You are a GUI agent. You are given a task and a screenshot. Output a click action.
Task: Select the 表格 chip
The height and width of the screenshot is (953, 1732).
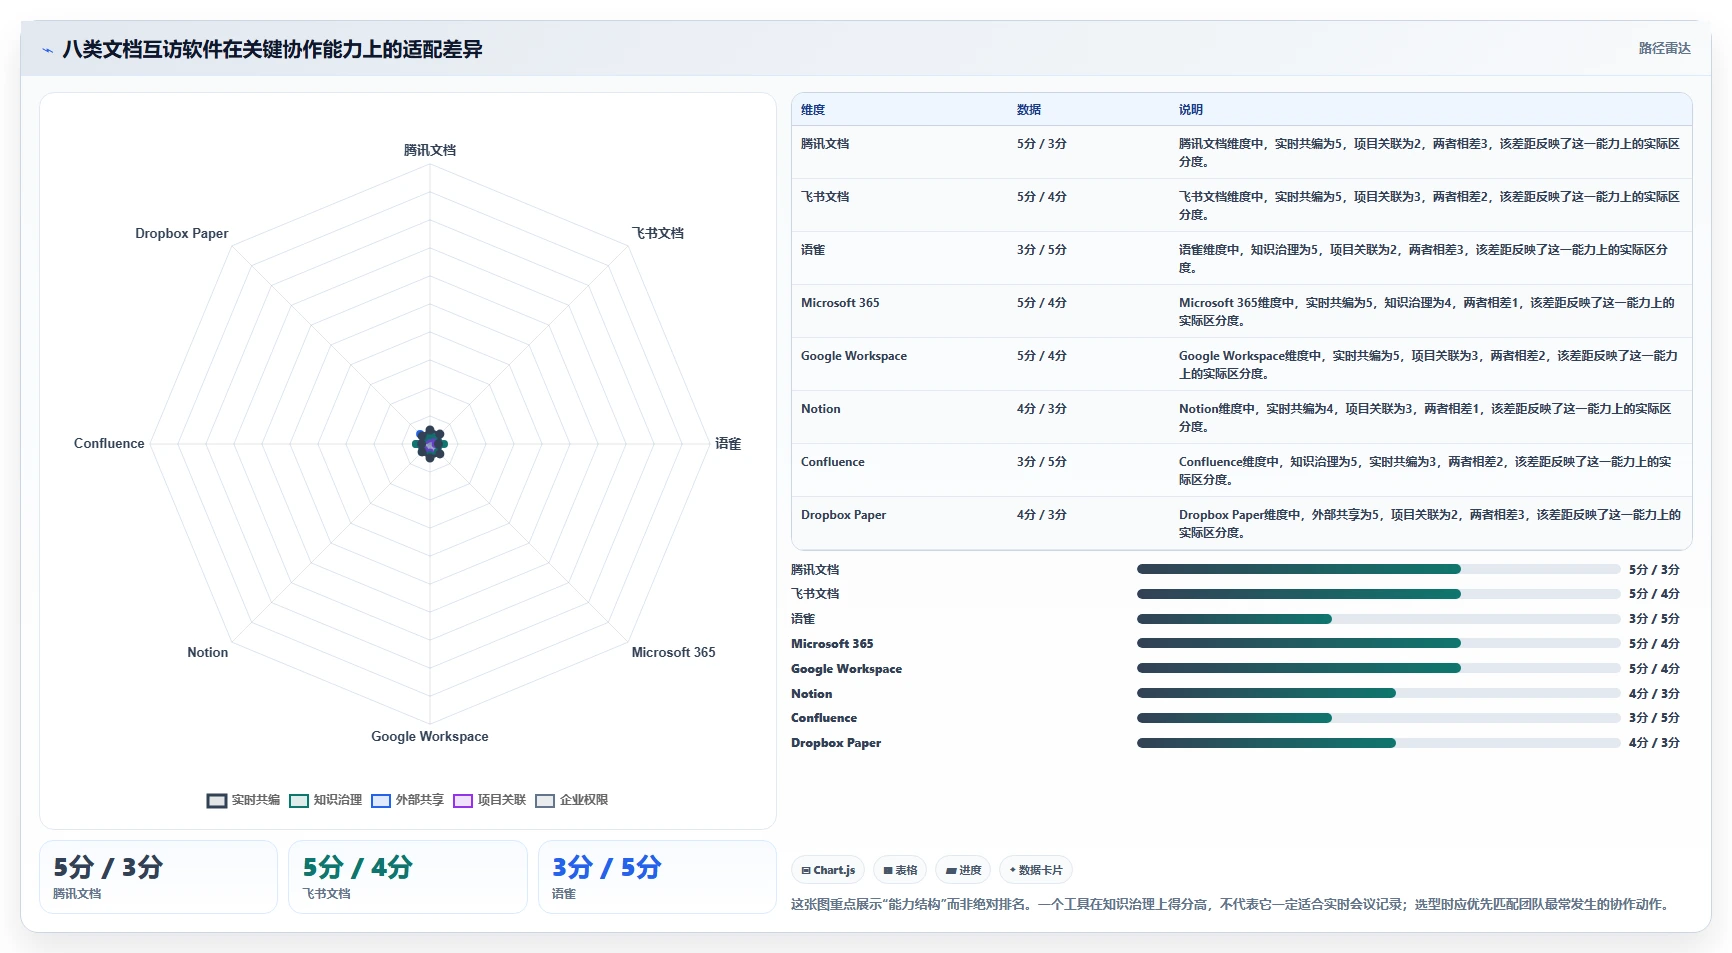pyautogui.click(x=900, y=870)
